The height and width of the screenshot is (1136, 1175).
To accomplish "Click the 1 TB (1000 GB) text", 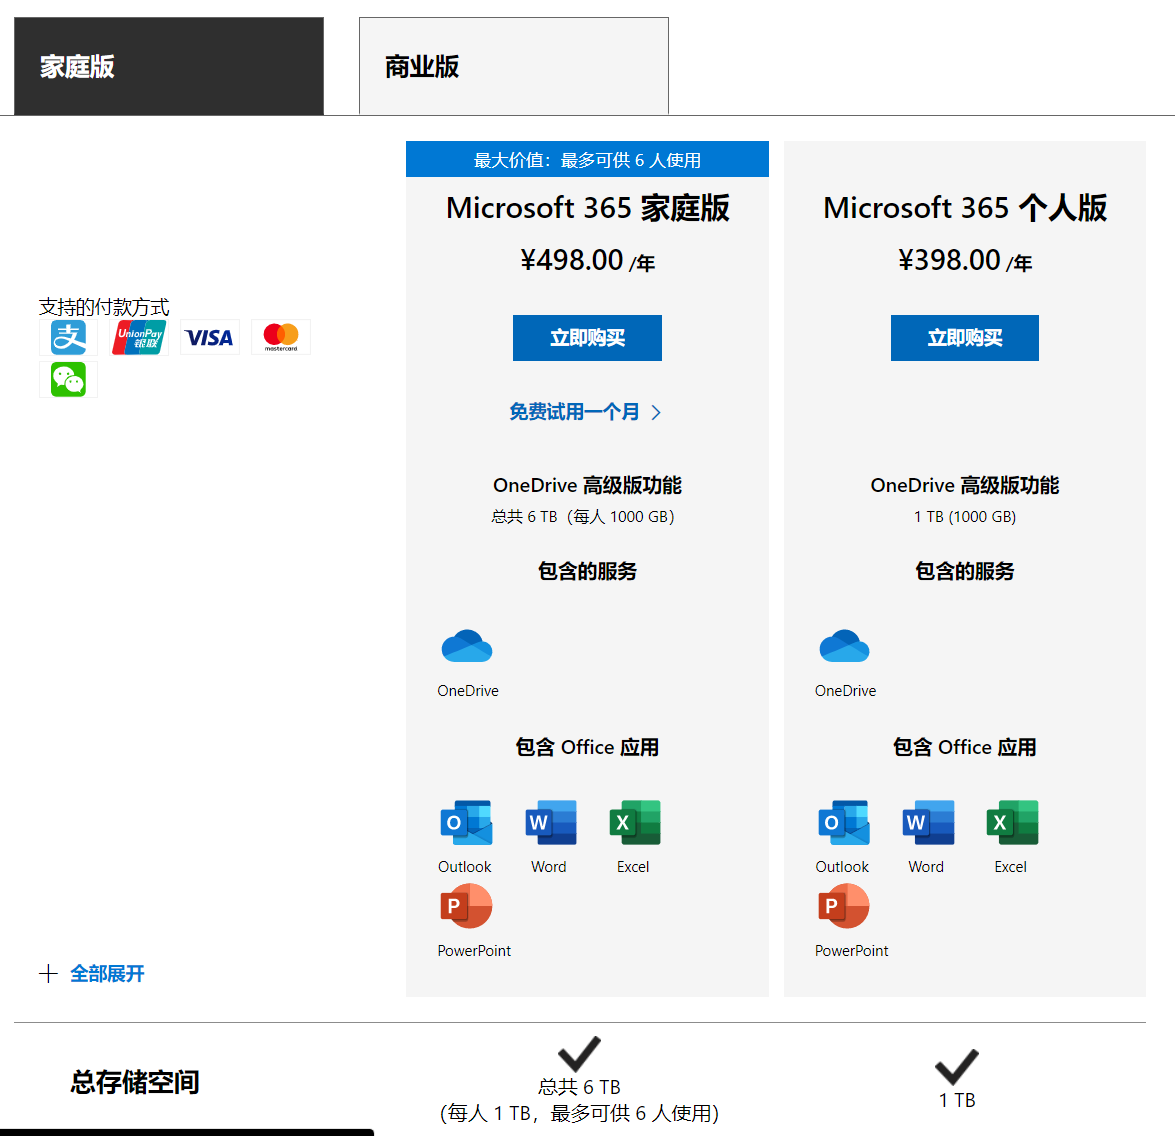I will pos(965,517).
